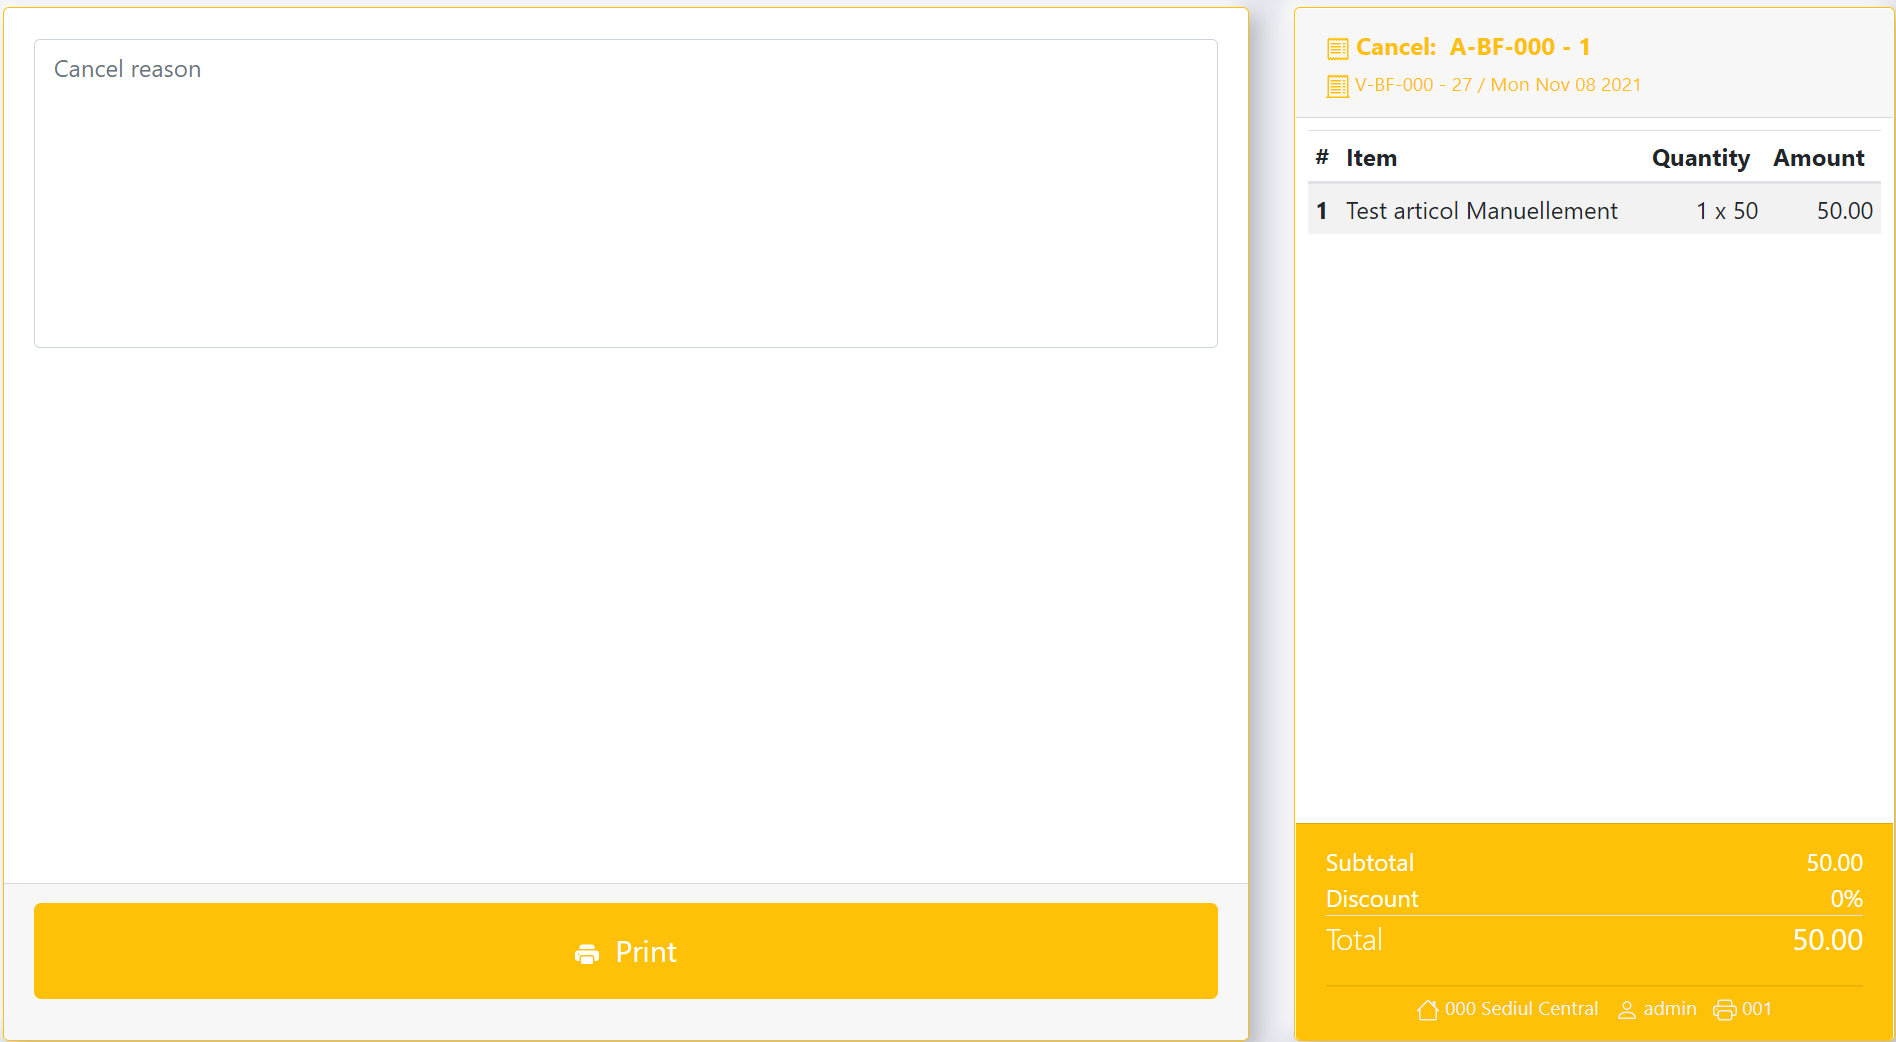Click the home icon next to 000 Sediul Central

[1427, 1010]
